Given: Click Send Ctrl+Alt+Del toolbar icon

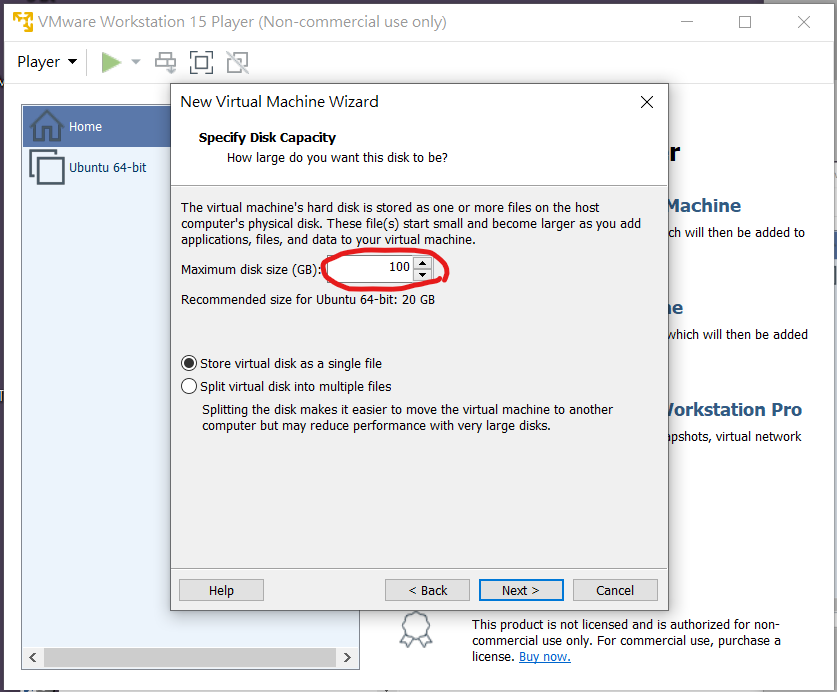Looking at the screenshot, I should (165, 62).
